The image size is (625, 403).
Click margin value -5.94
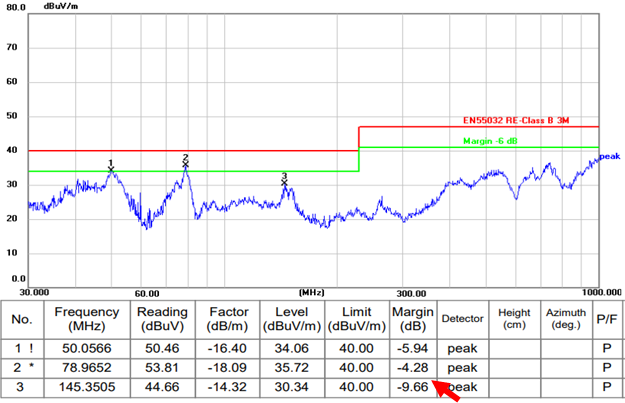pyautogui.click(x=413, y=348)
